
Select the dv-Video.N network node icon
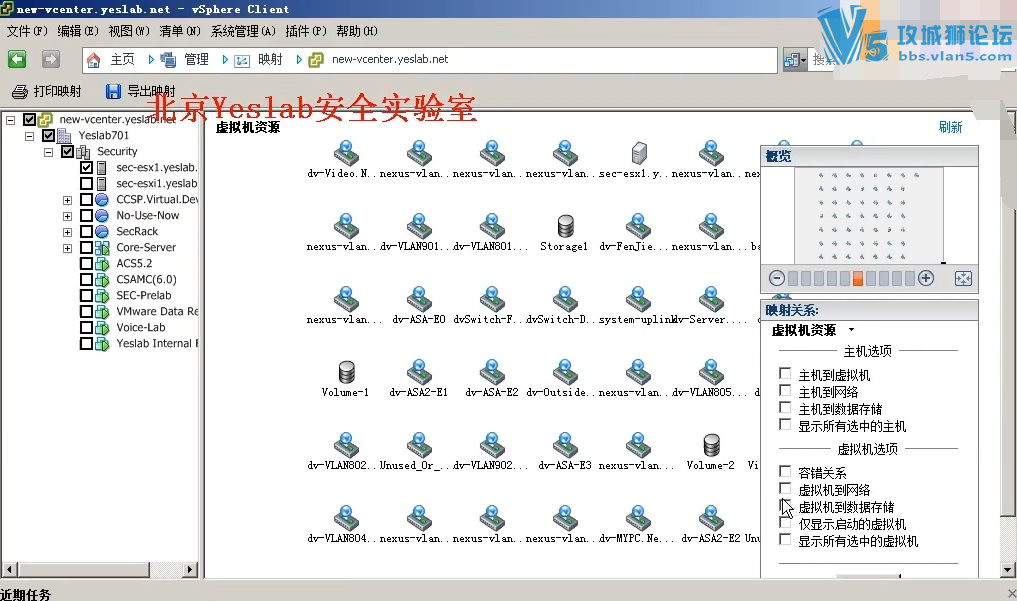(x=346, y=153)
